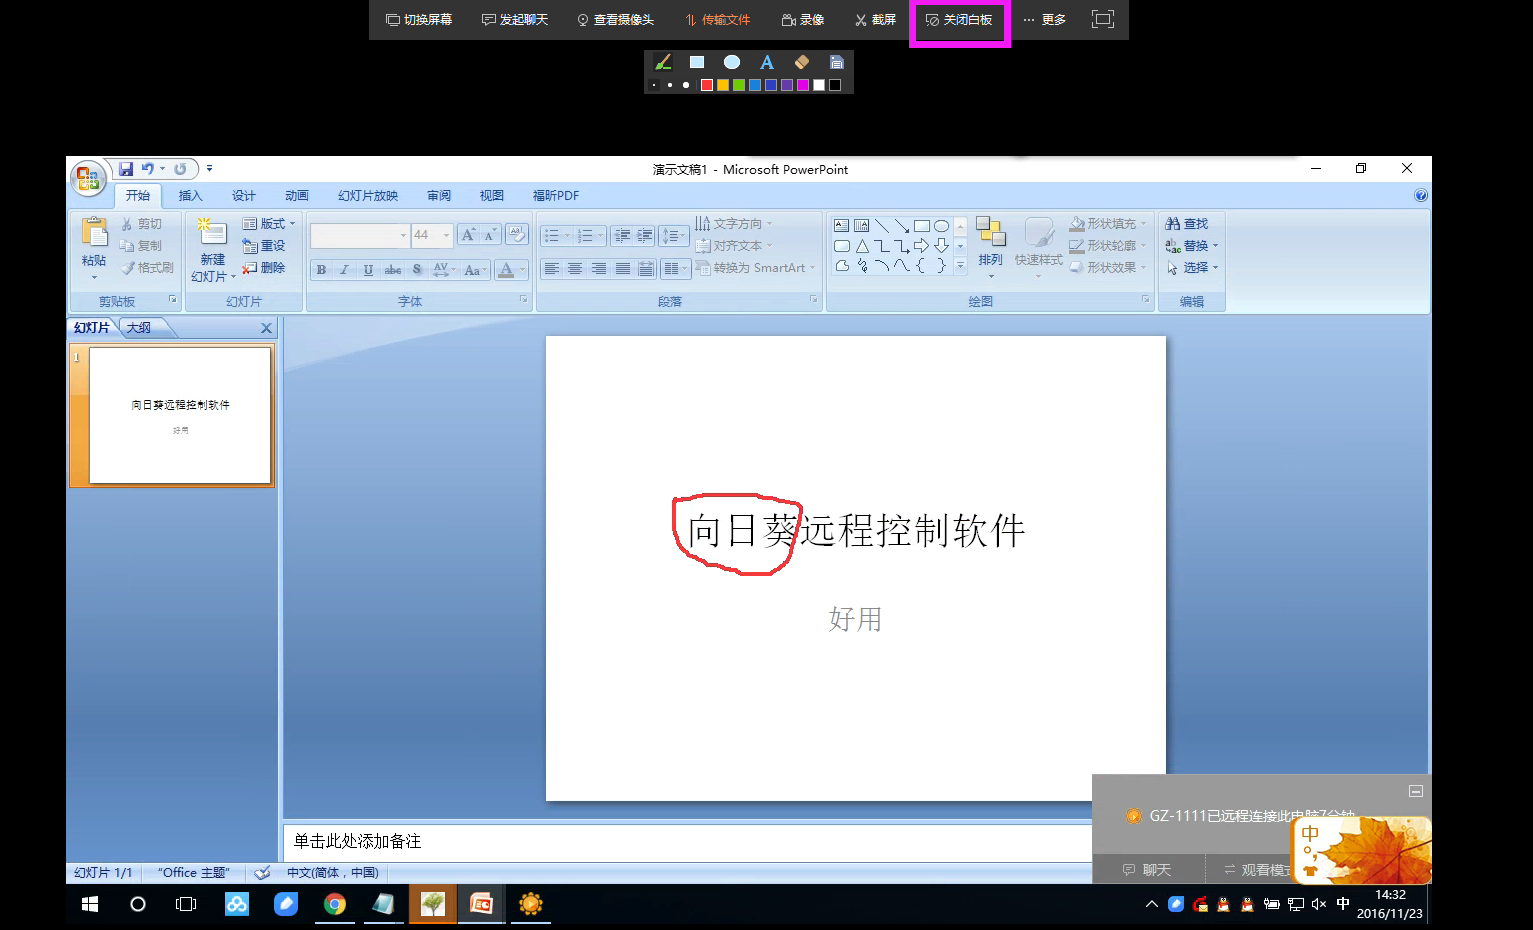Click 查找 find with binoculars icon

(1188, 224)
